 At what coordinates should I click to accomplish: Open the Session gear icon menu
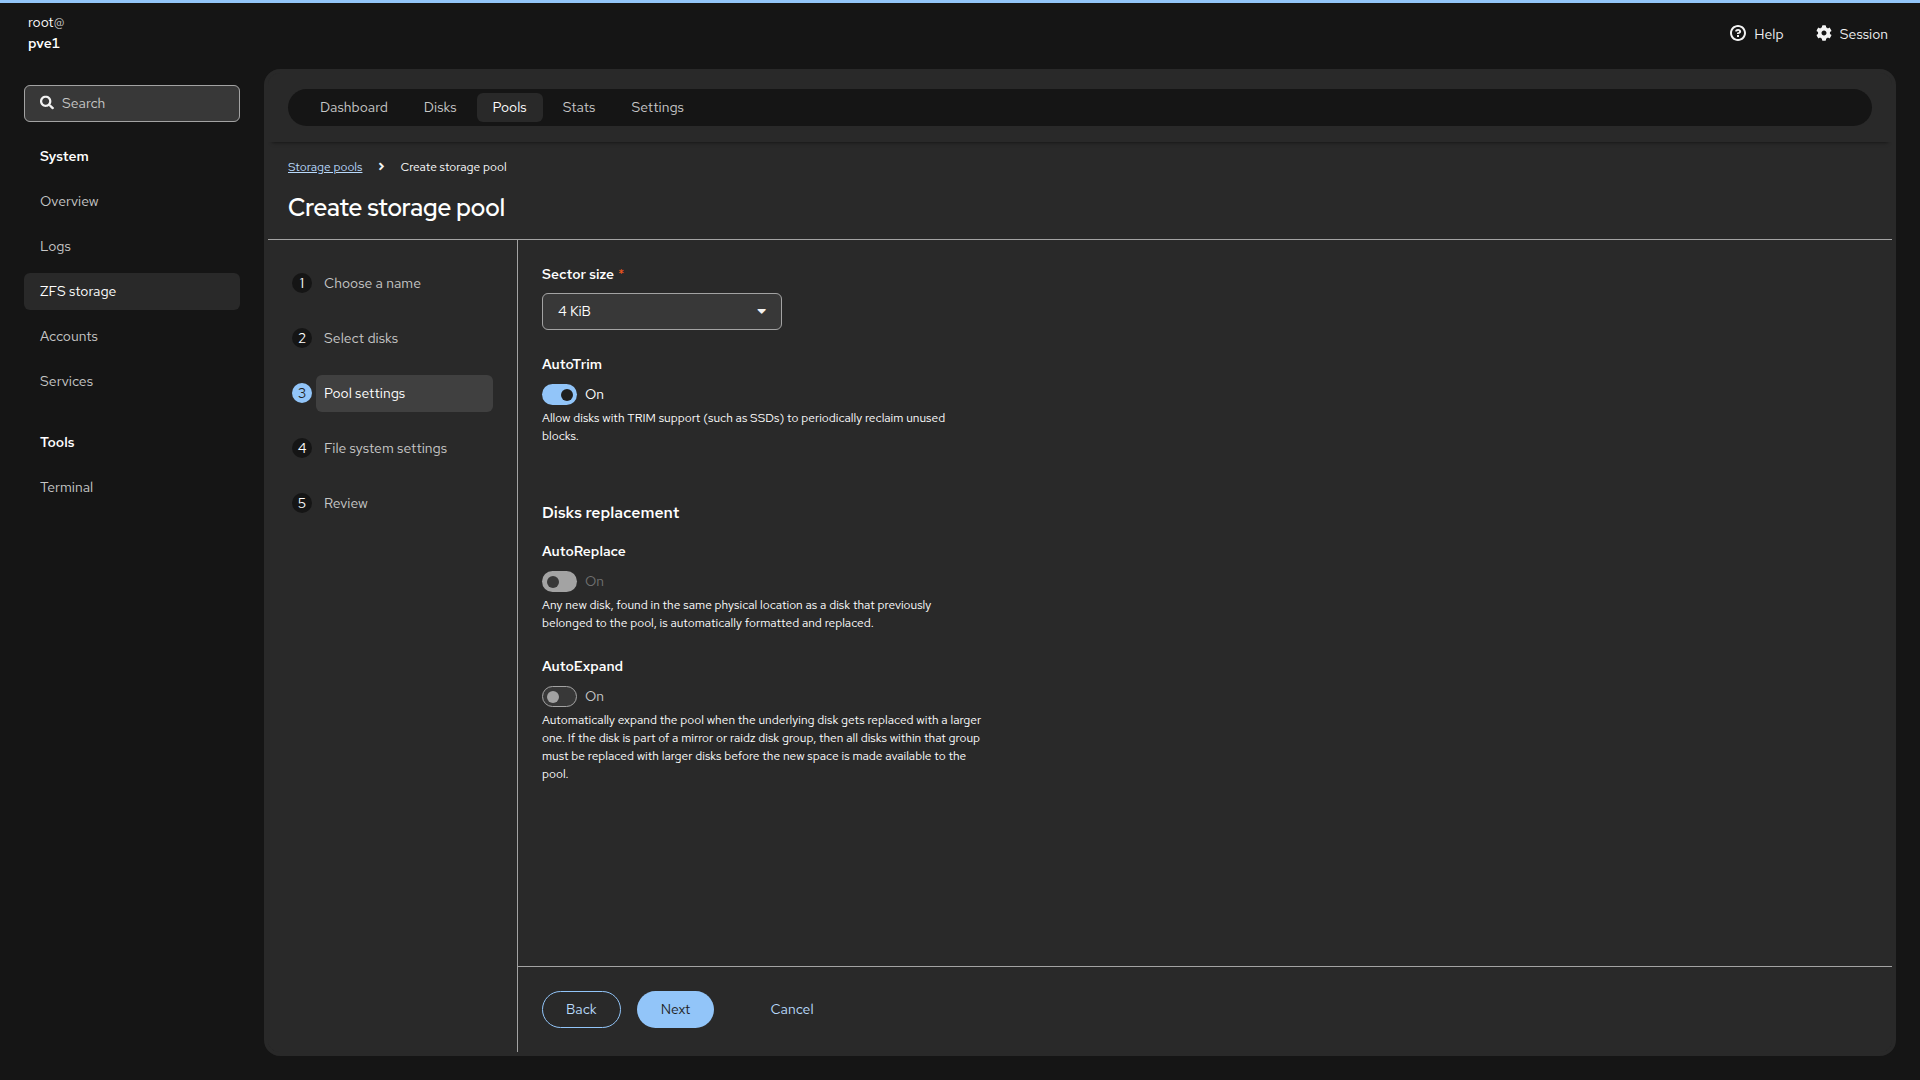point(1824,34)
